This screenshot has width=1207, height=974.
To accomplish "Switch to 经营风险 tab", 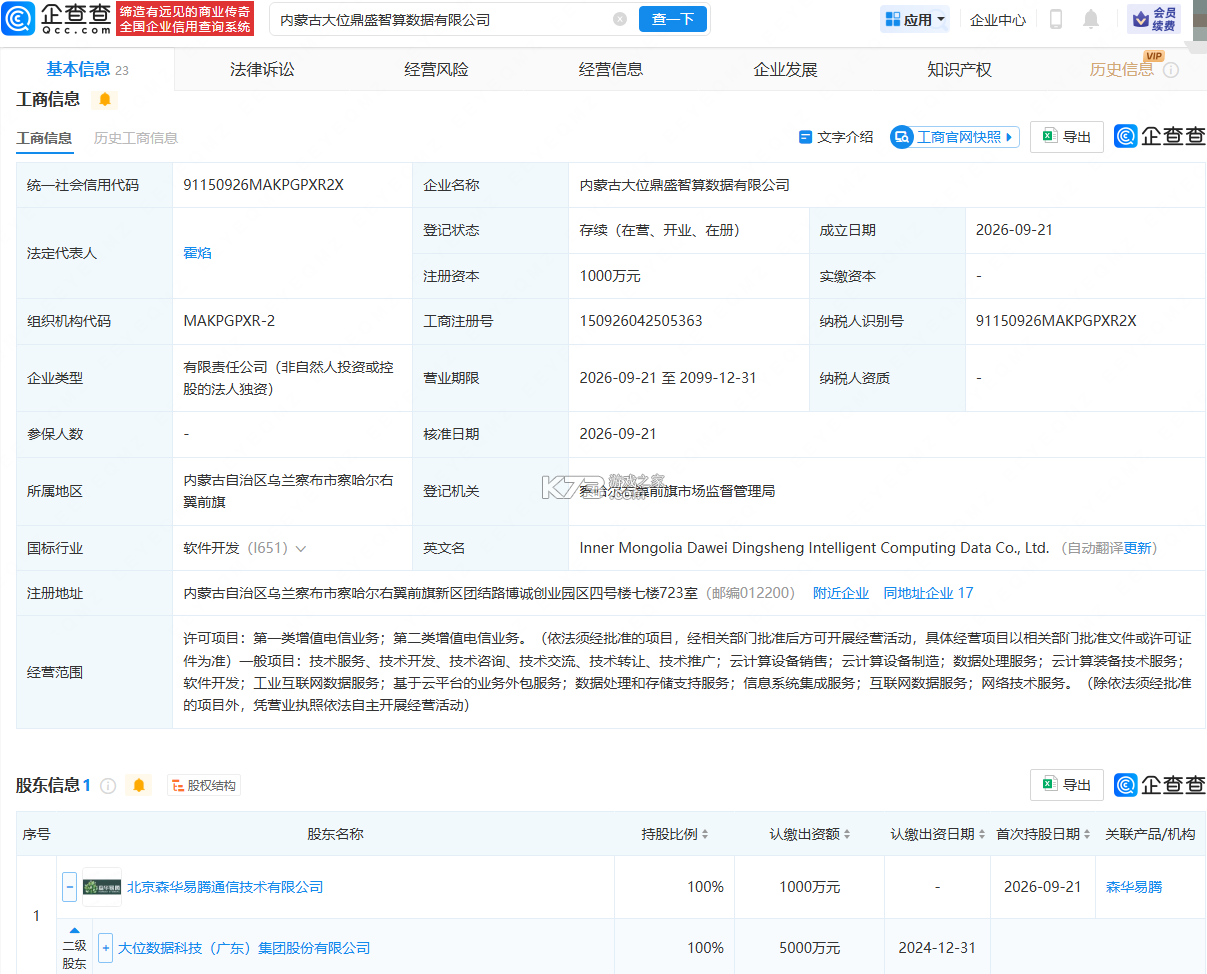I will click(x=436, y=69).
